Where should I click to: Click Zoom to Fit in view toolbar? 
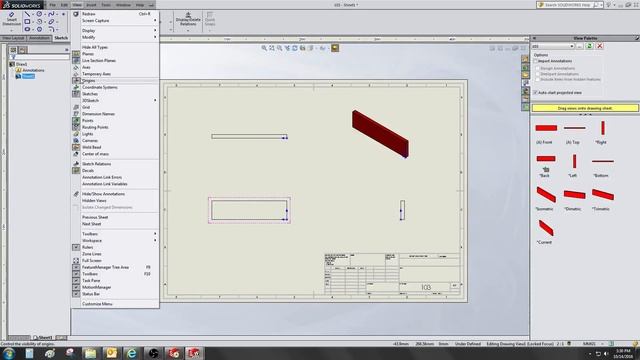pyautogui.click(x=264, y=48)
